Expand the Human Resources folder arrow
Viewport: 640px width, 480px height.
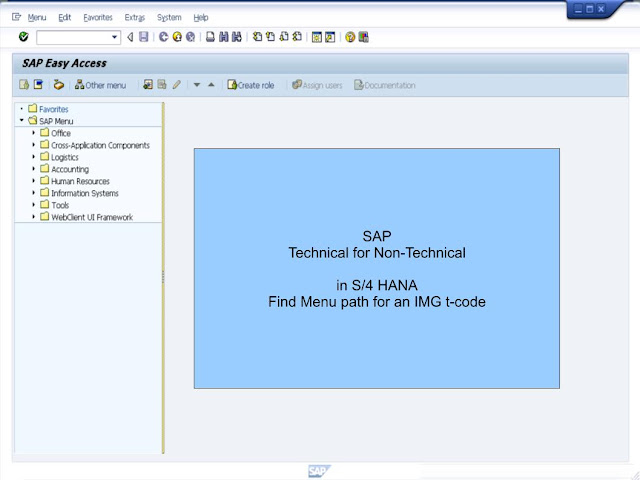click(34, 180)
